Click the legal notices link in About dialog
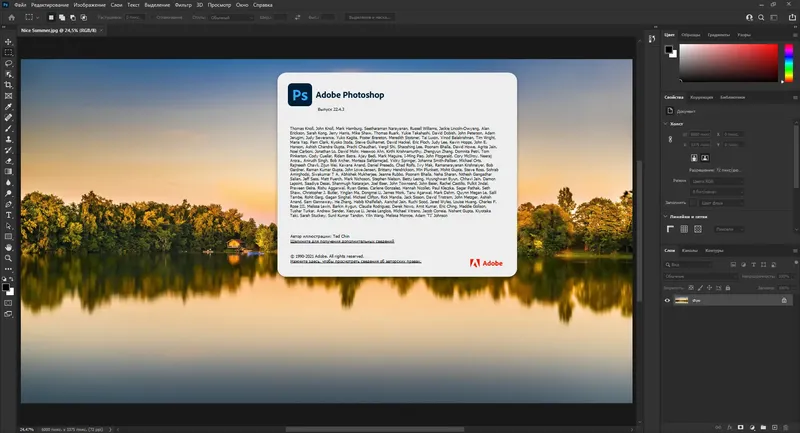 point(356,262)
